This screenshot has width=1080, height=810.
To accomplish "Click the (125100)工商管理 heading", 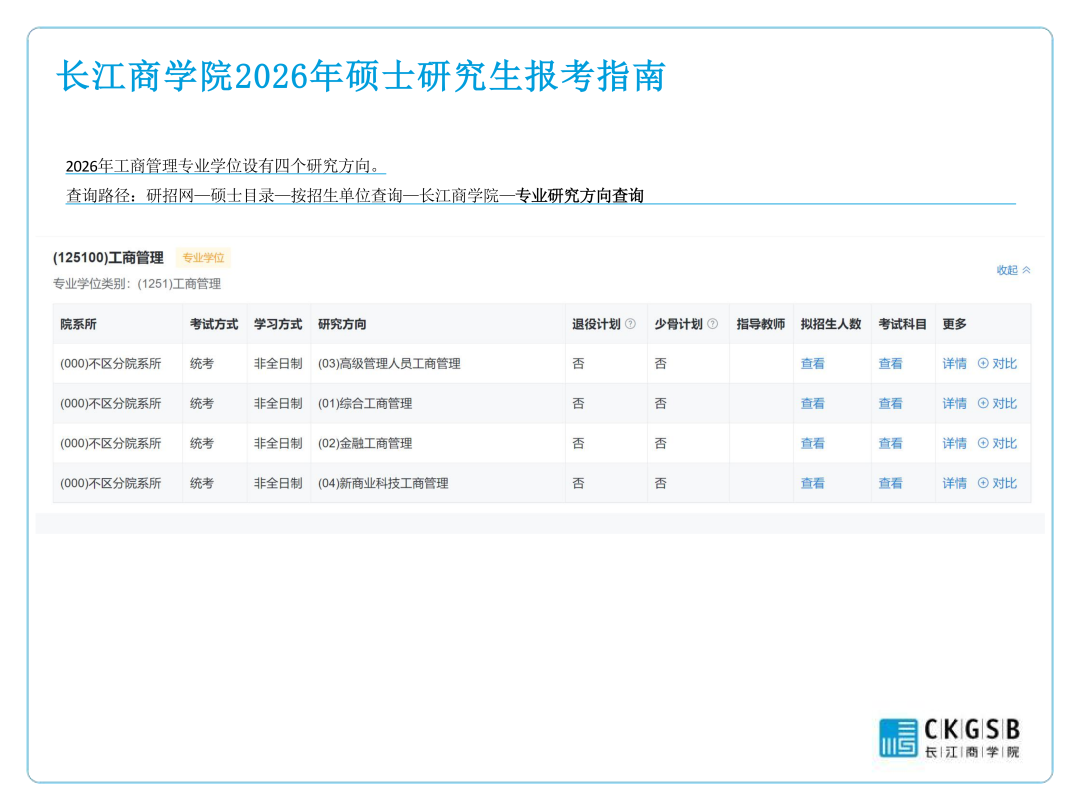I will [x=108, y=258].
